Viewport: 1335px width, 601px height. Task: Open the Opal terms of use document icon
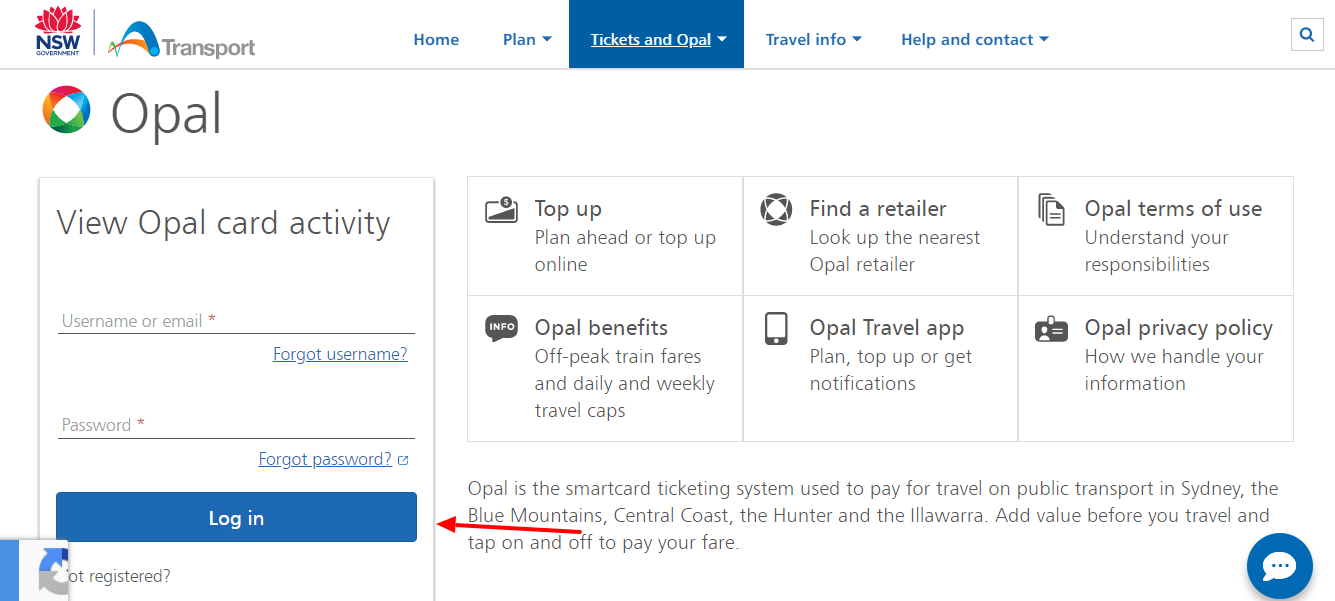click(1050, 207)
